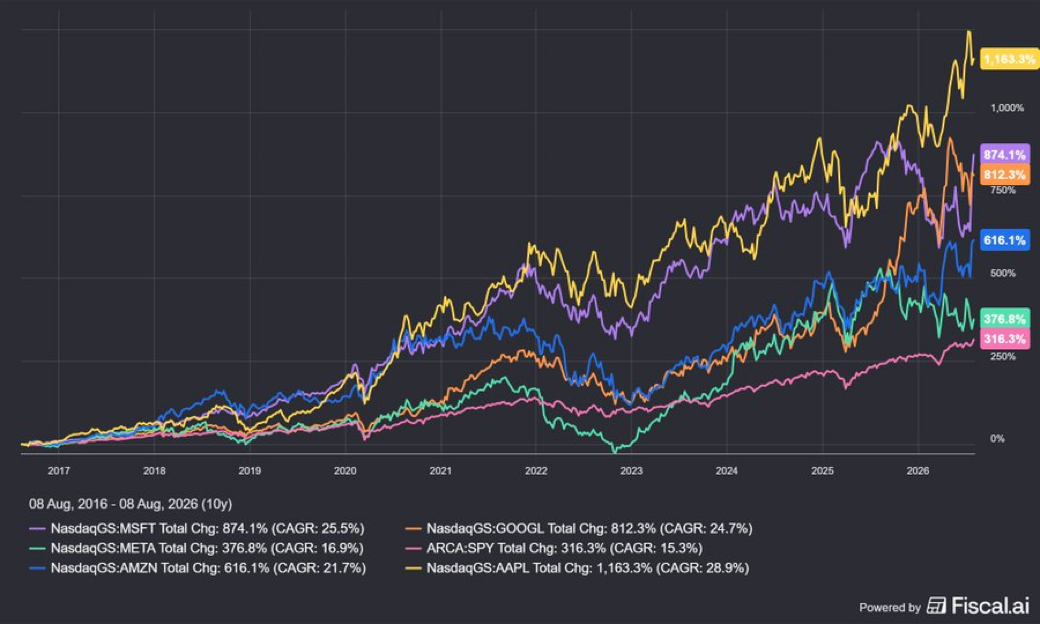Image resolution: width=1040 pixels, height=624 pixels.
Task: Click the 2025 x-axis label
Action: click(822, 471)
